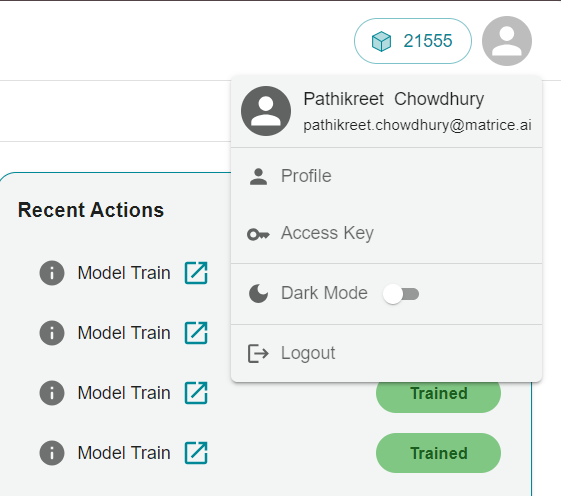561x496 pixels.
Task: Open the second Model Train external link
Action: [x=196, y=333]
